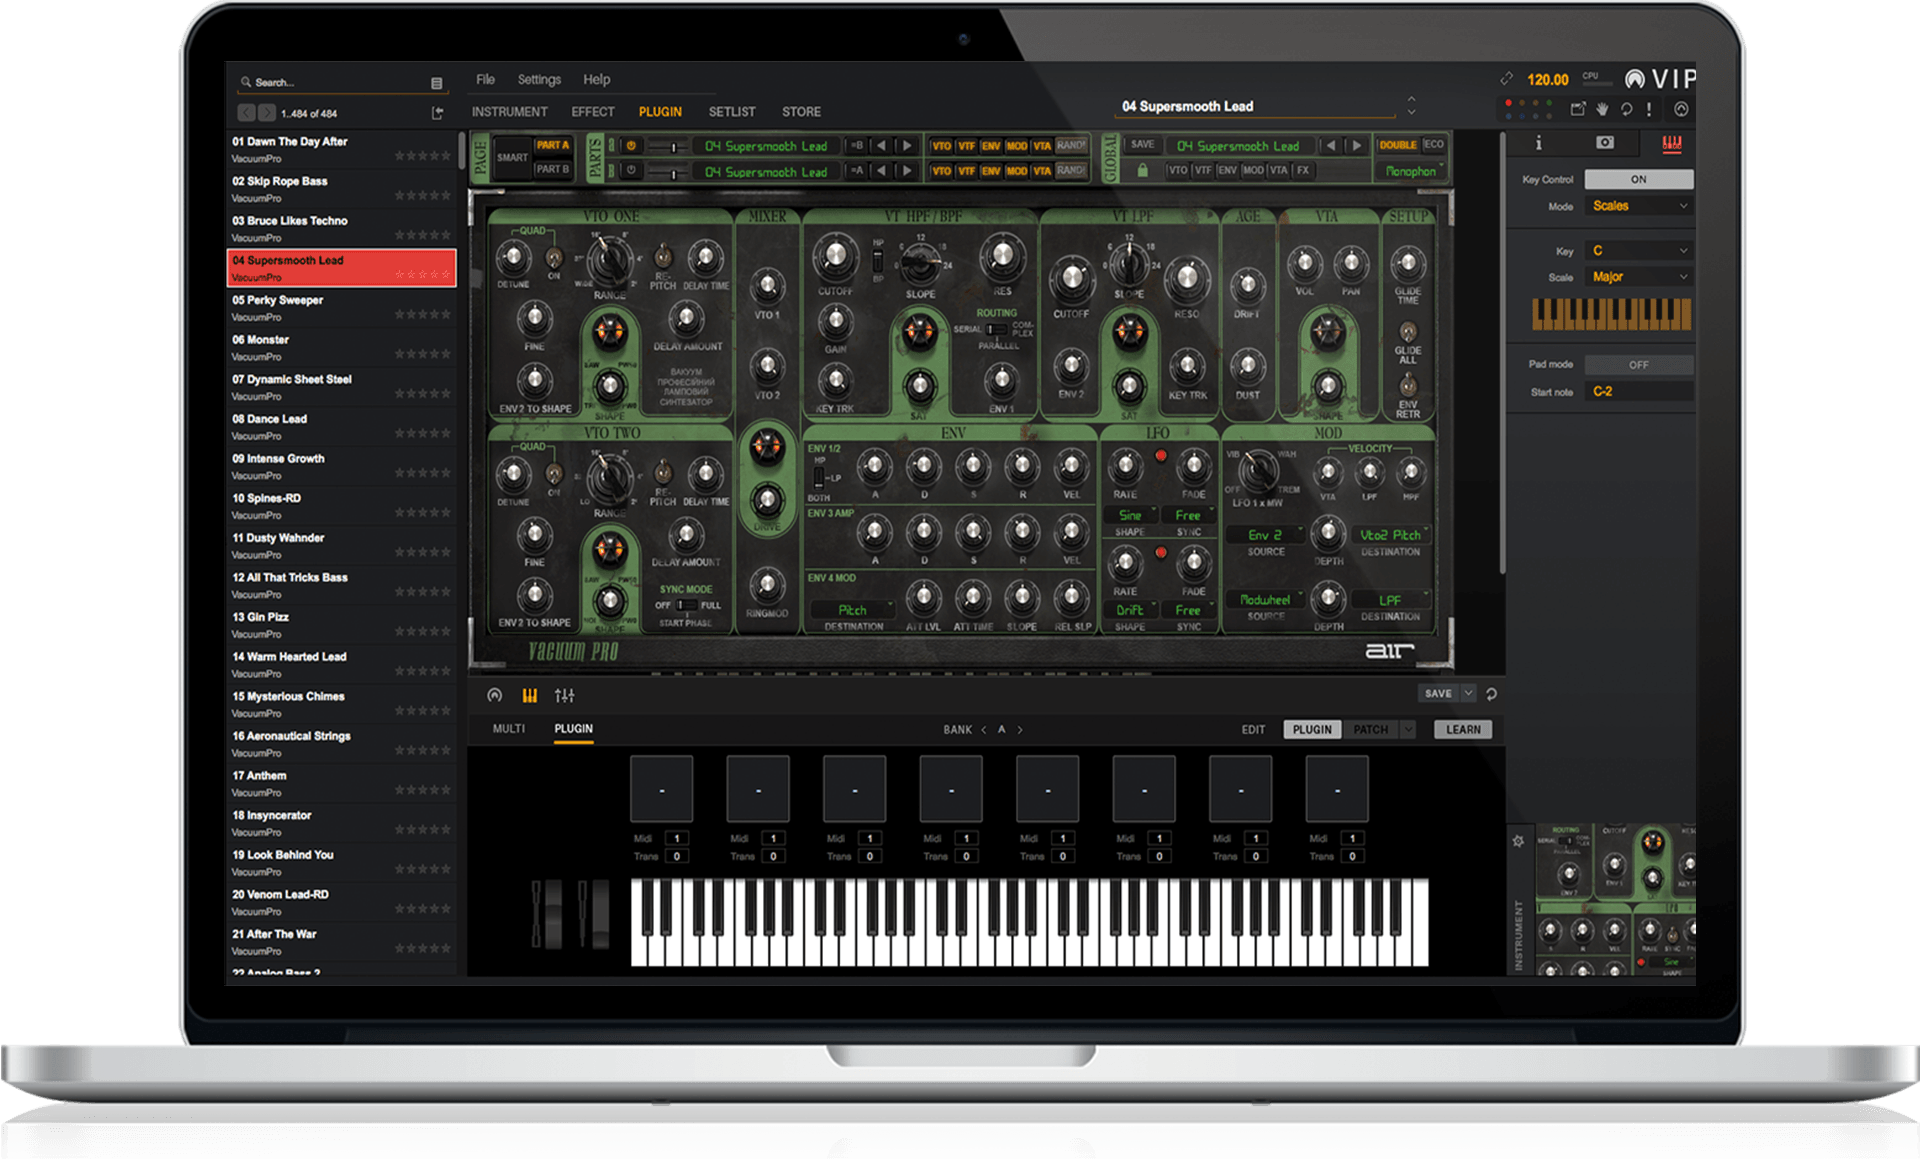Copy Part A to B with =B button

857,145
